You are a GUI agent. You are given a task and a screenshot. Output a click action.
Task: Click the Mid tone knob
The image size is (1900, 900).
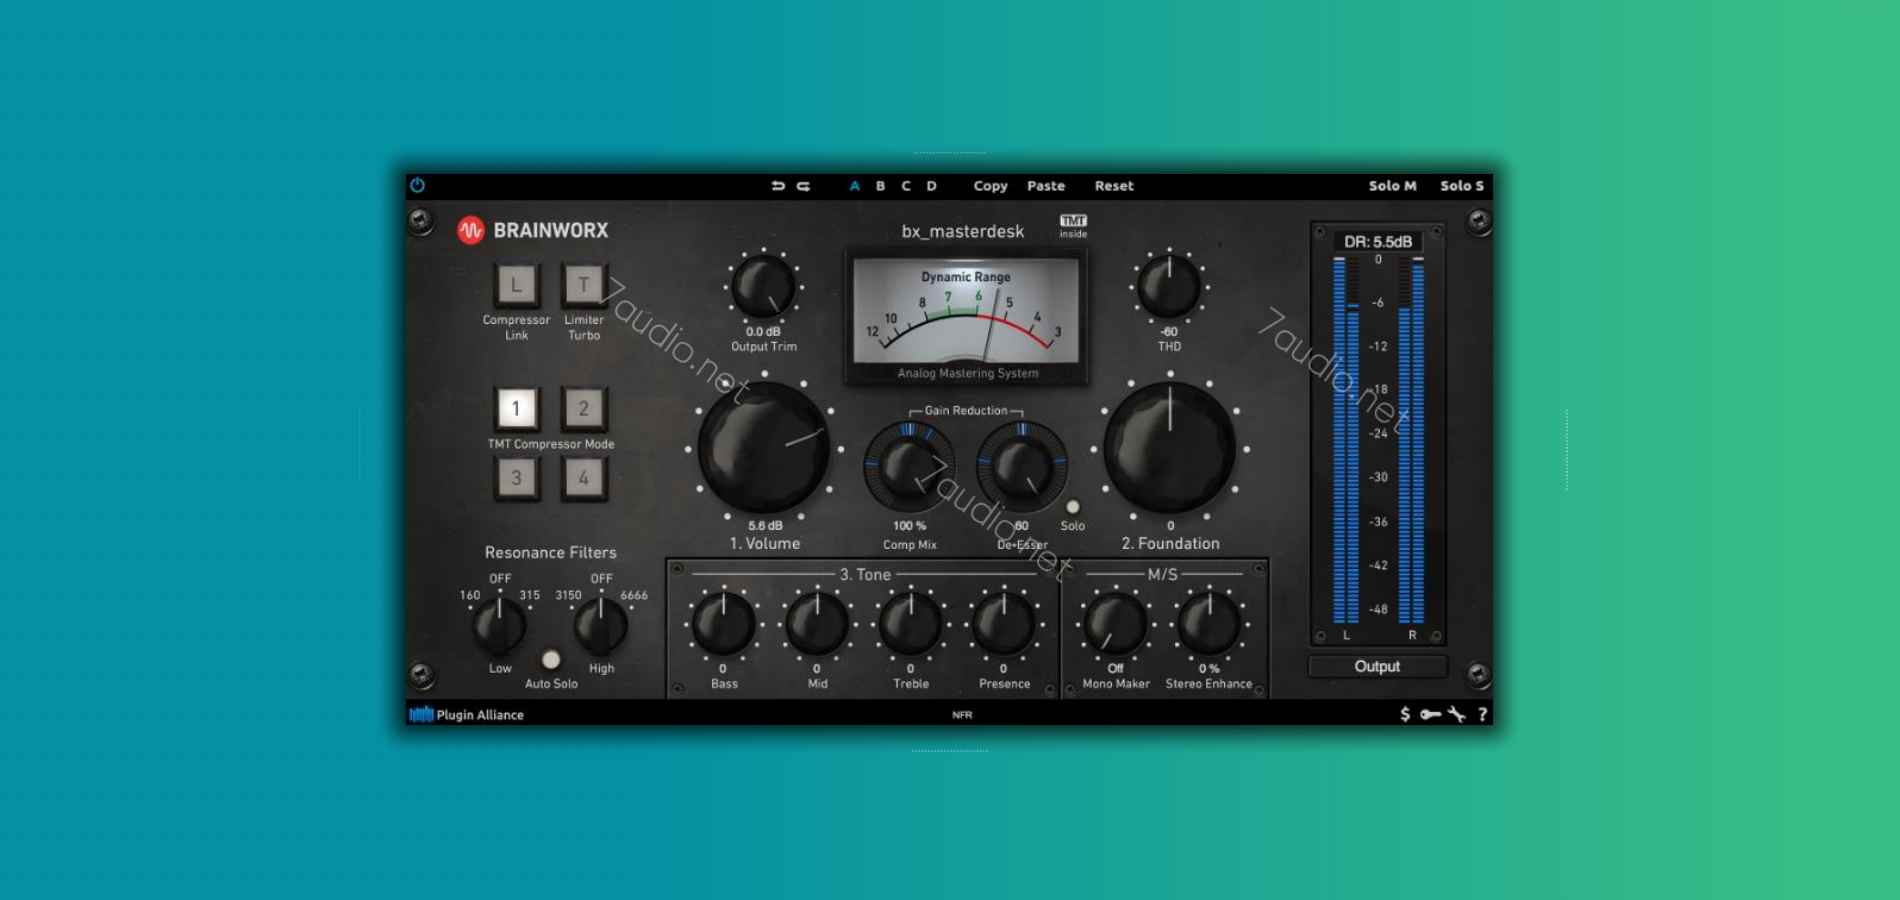coord(817,624)
